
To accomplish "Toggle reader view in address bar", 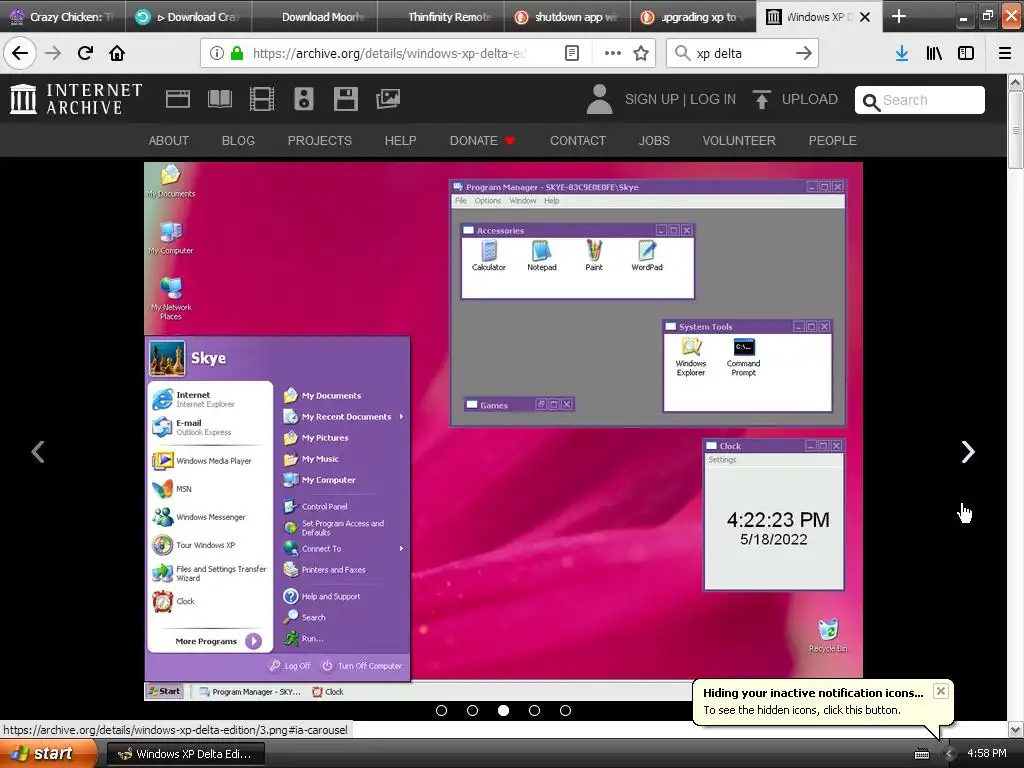I will [571, 54].
